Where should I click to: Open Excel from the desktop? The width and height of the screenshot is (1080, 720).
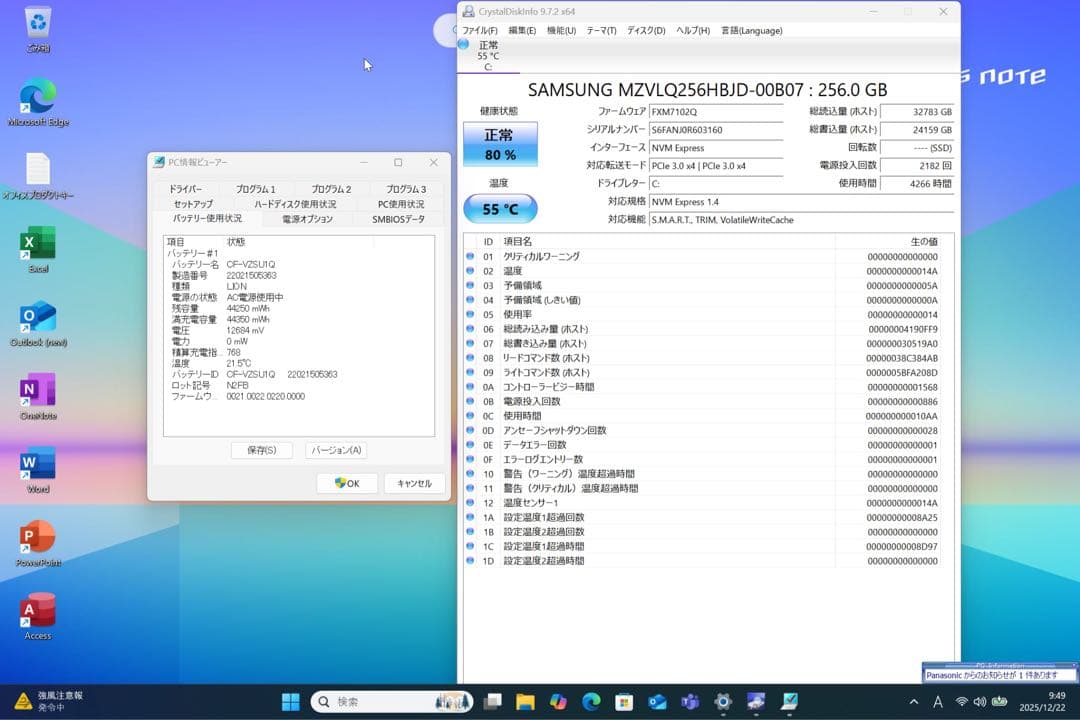point(37,243)
